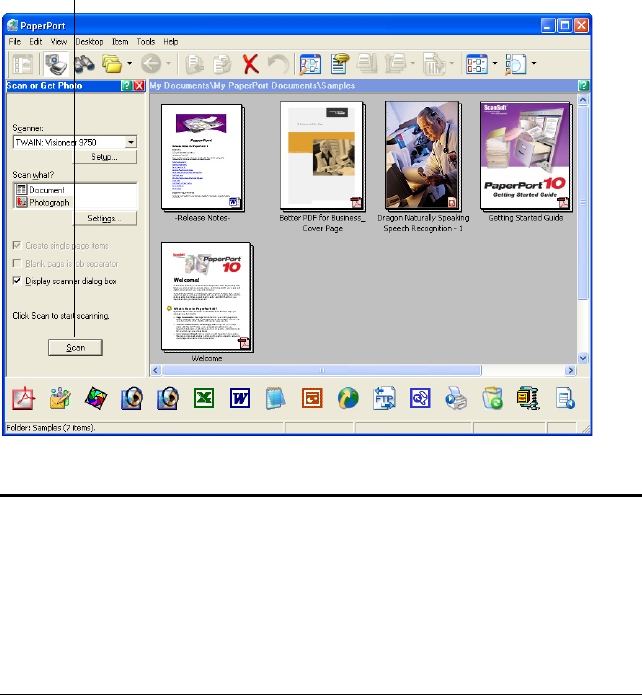Click the vertical scrollbar up arrow
642x695 pixels.
583,99
